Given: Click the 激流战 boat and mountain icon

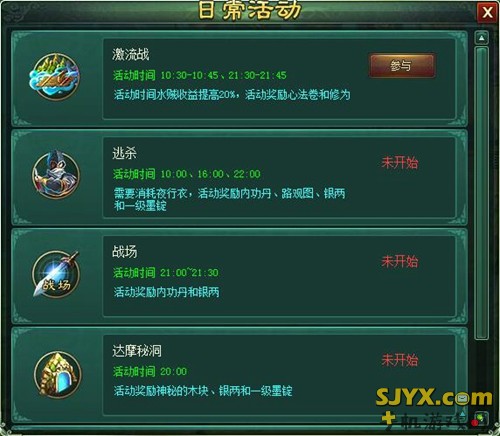Looking at the screenshot, I should click(55, 77).
